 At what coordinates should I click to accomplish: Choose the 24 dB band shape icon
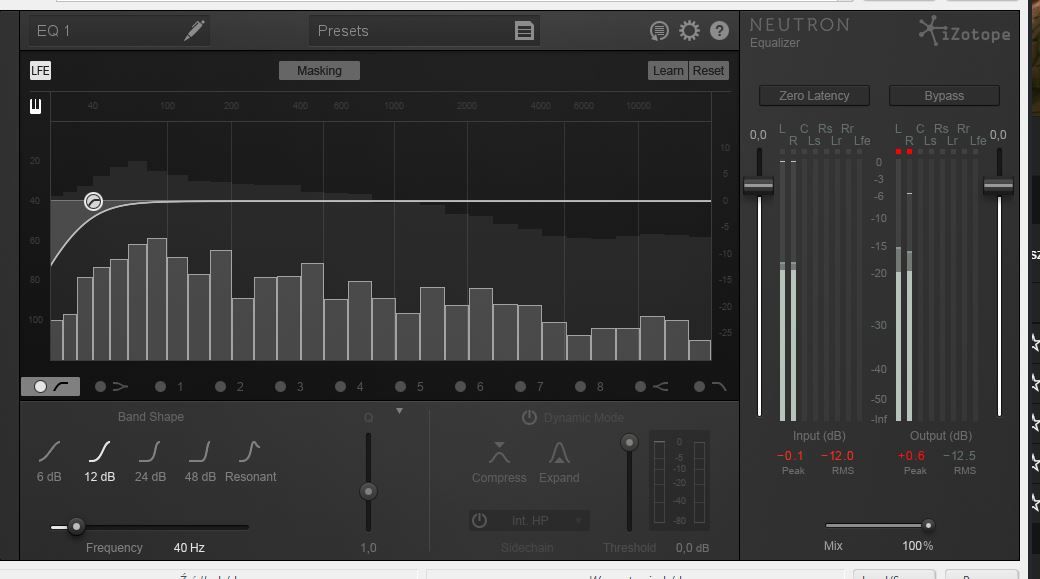[x=150, y=452]
